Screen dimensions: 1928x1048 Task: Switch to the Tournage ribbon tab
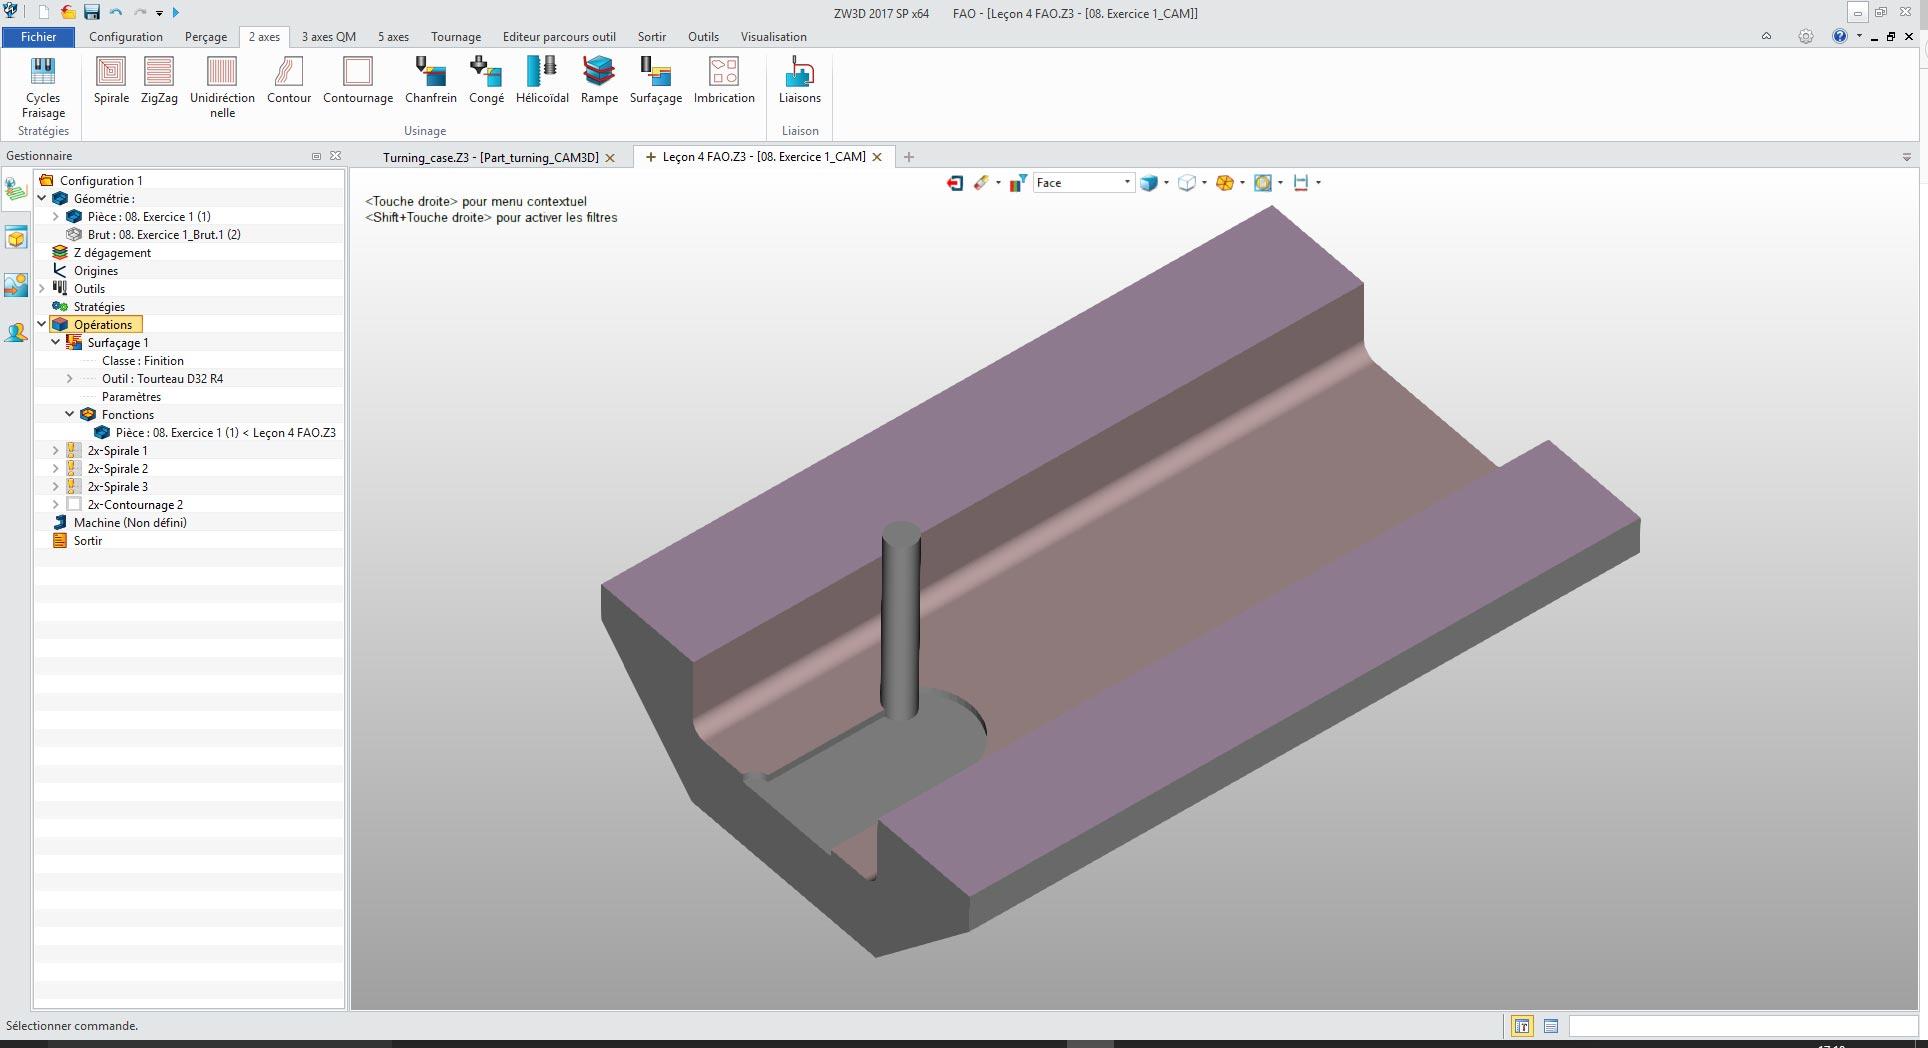point(455,37)
